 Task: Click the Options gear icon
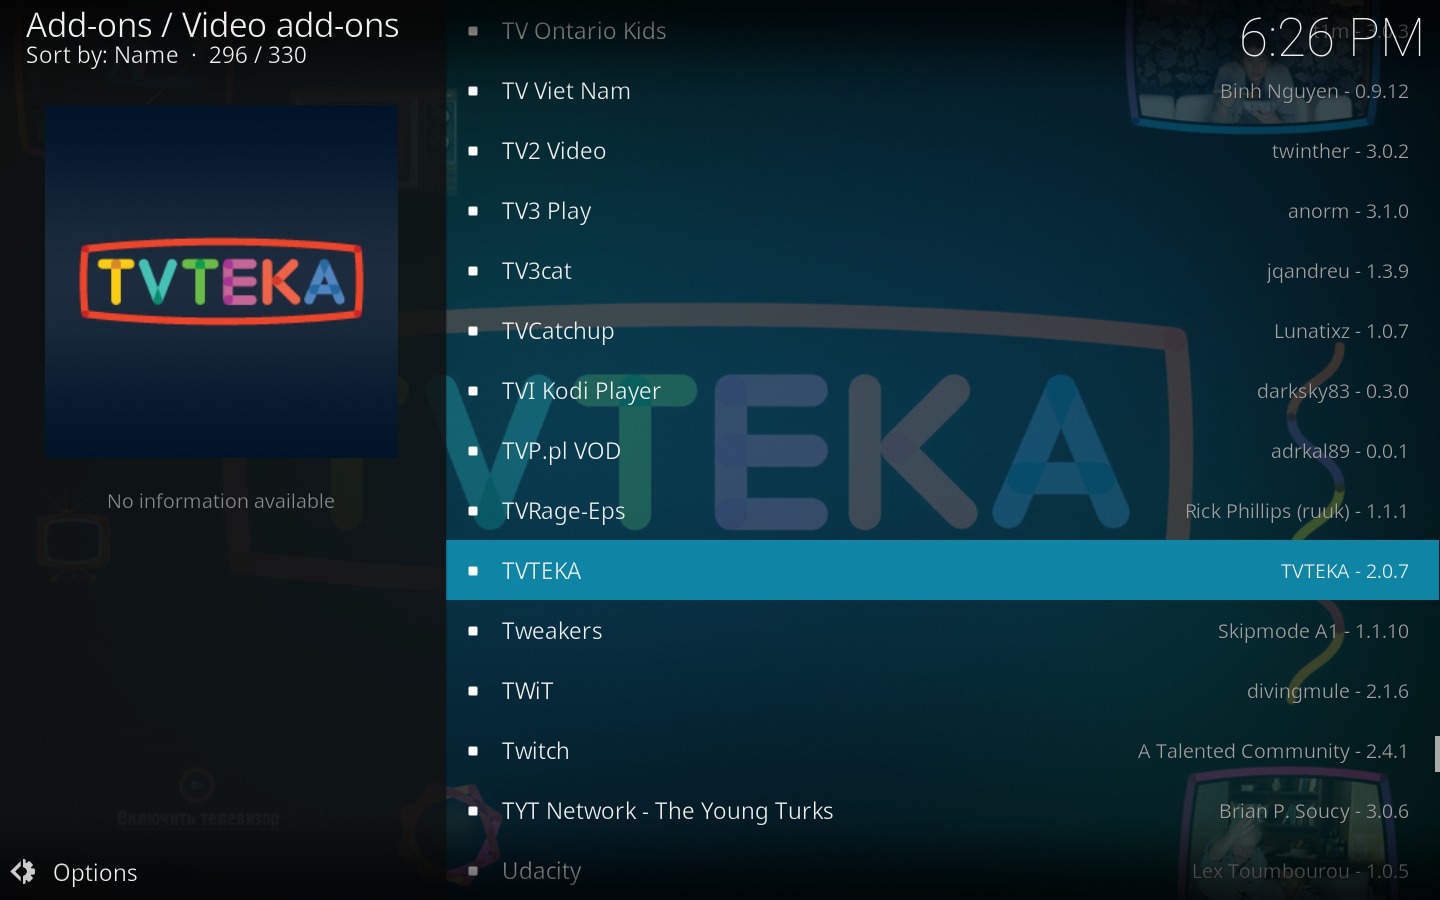coord(23,872)
